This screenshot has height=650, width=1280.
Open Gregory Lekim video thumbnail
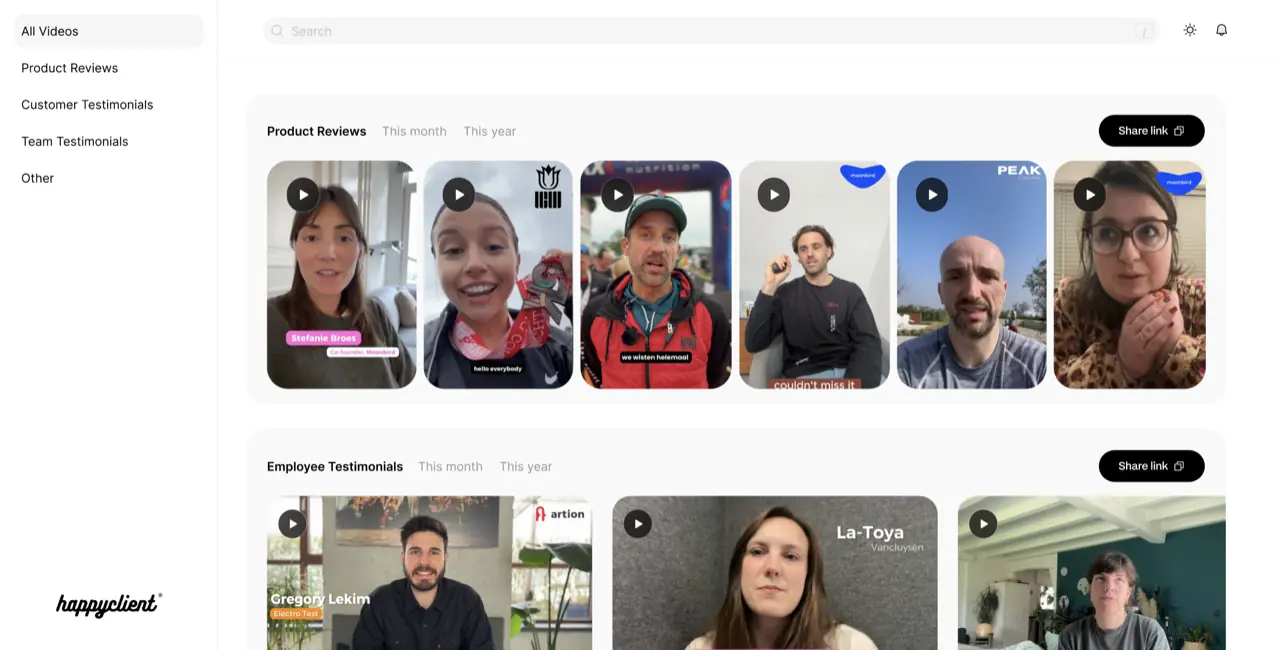point(429,573)
